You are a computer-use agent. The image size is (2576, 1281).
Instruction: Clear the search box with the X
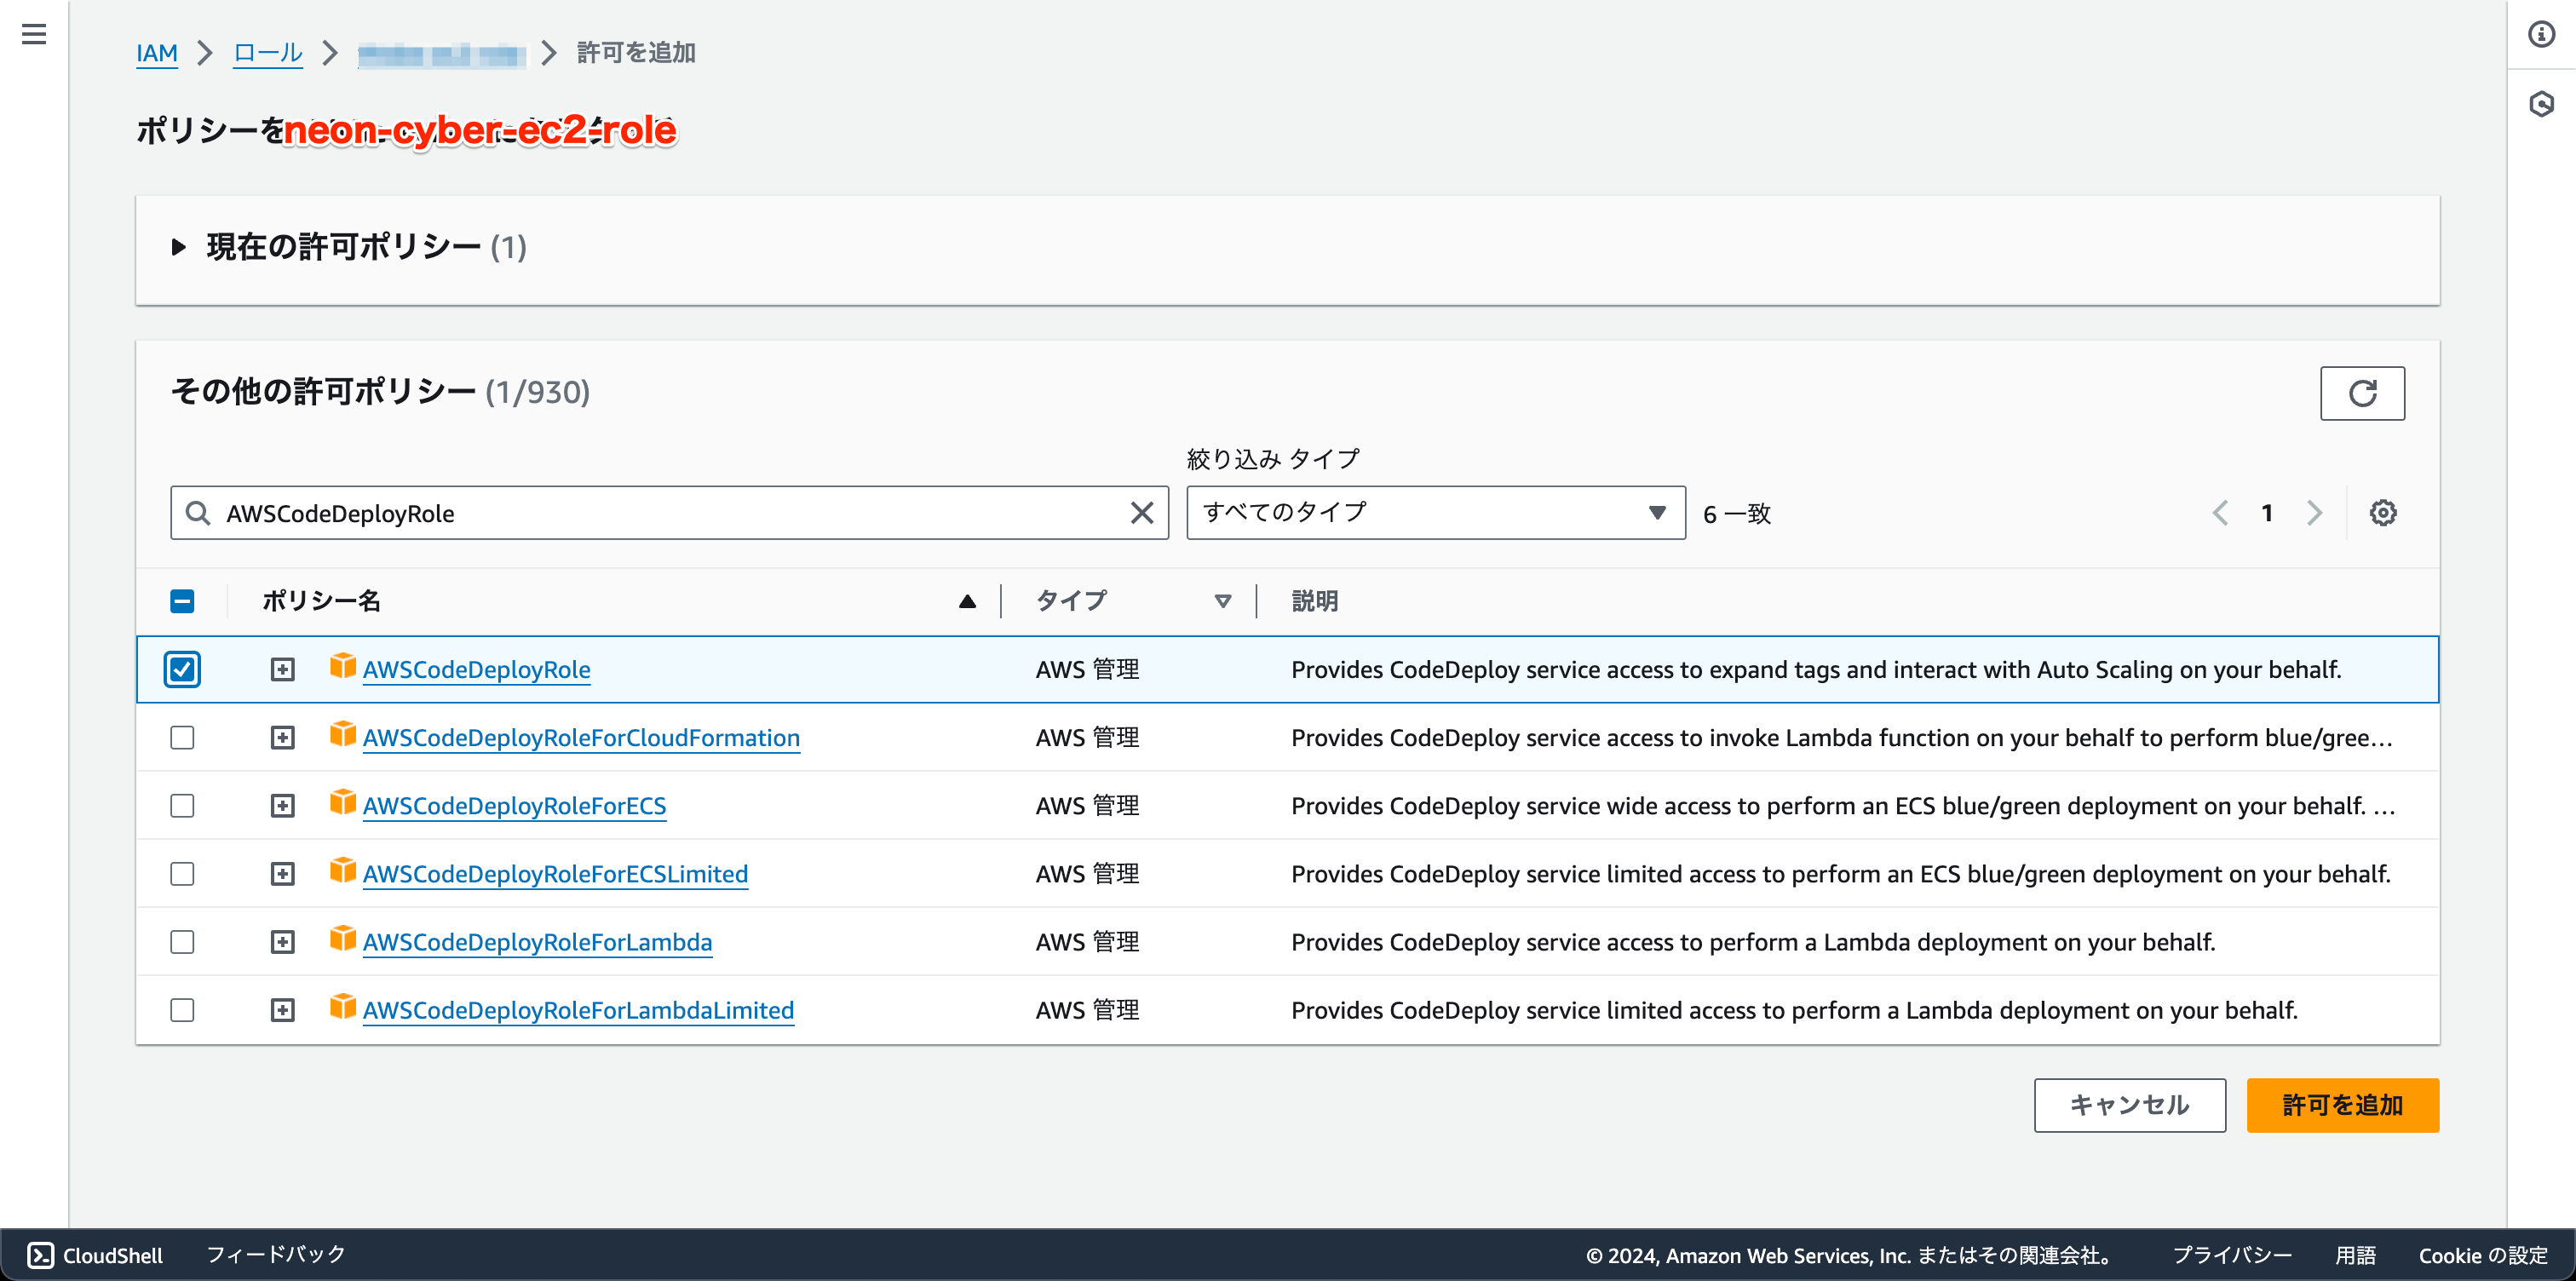1142,513
